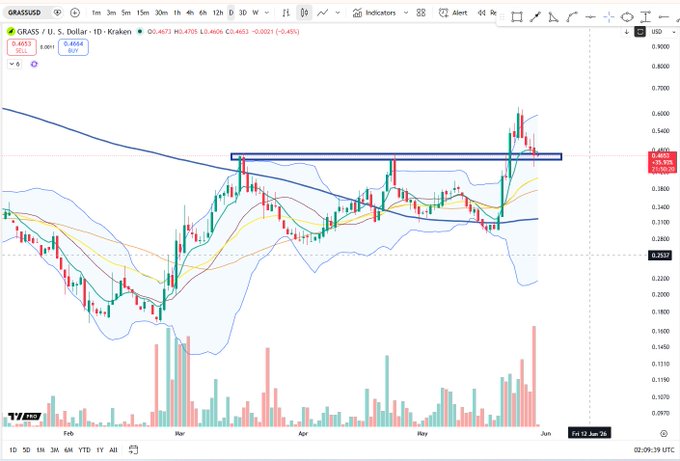Image resolution: width=680 pixels, height=461 pixels.
Task: Select the line chart type icon
Action: (x=322, y=13)
